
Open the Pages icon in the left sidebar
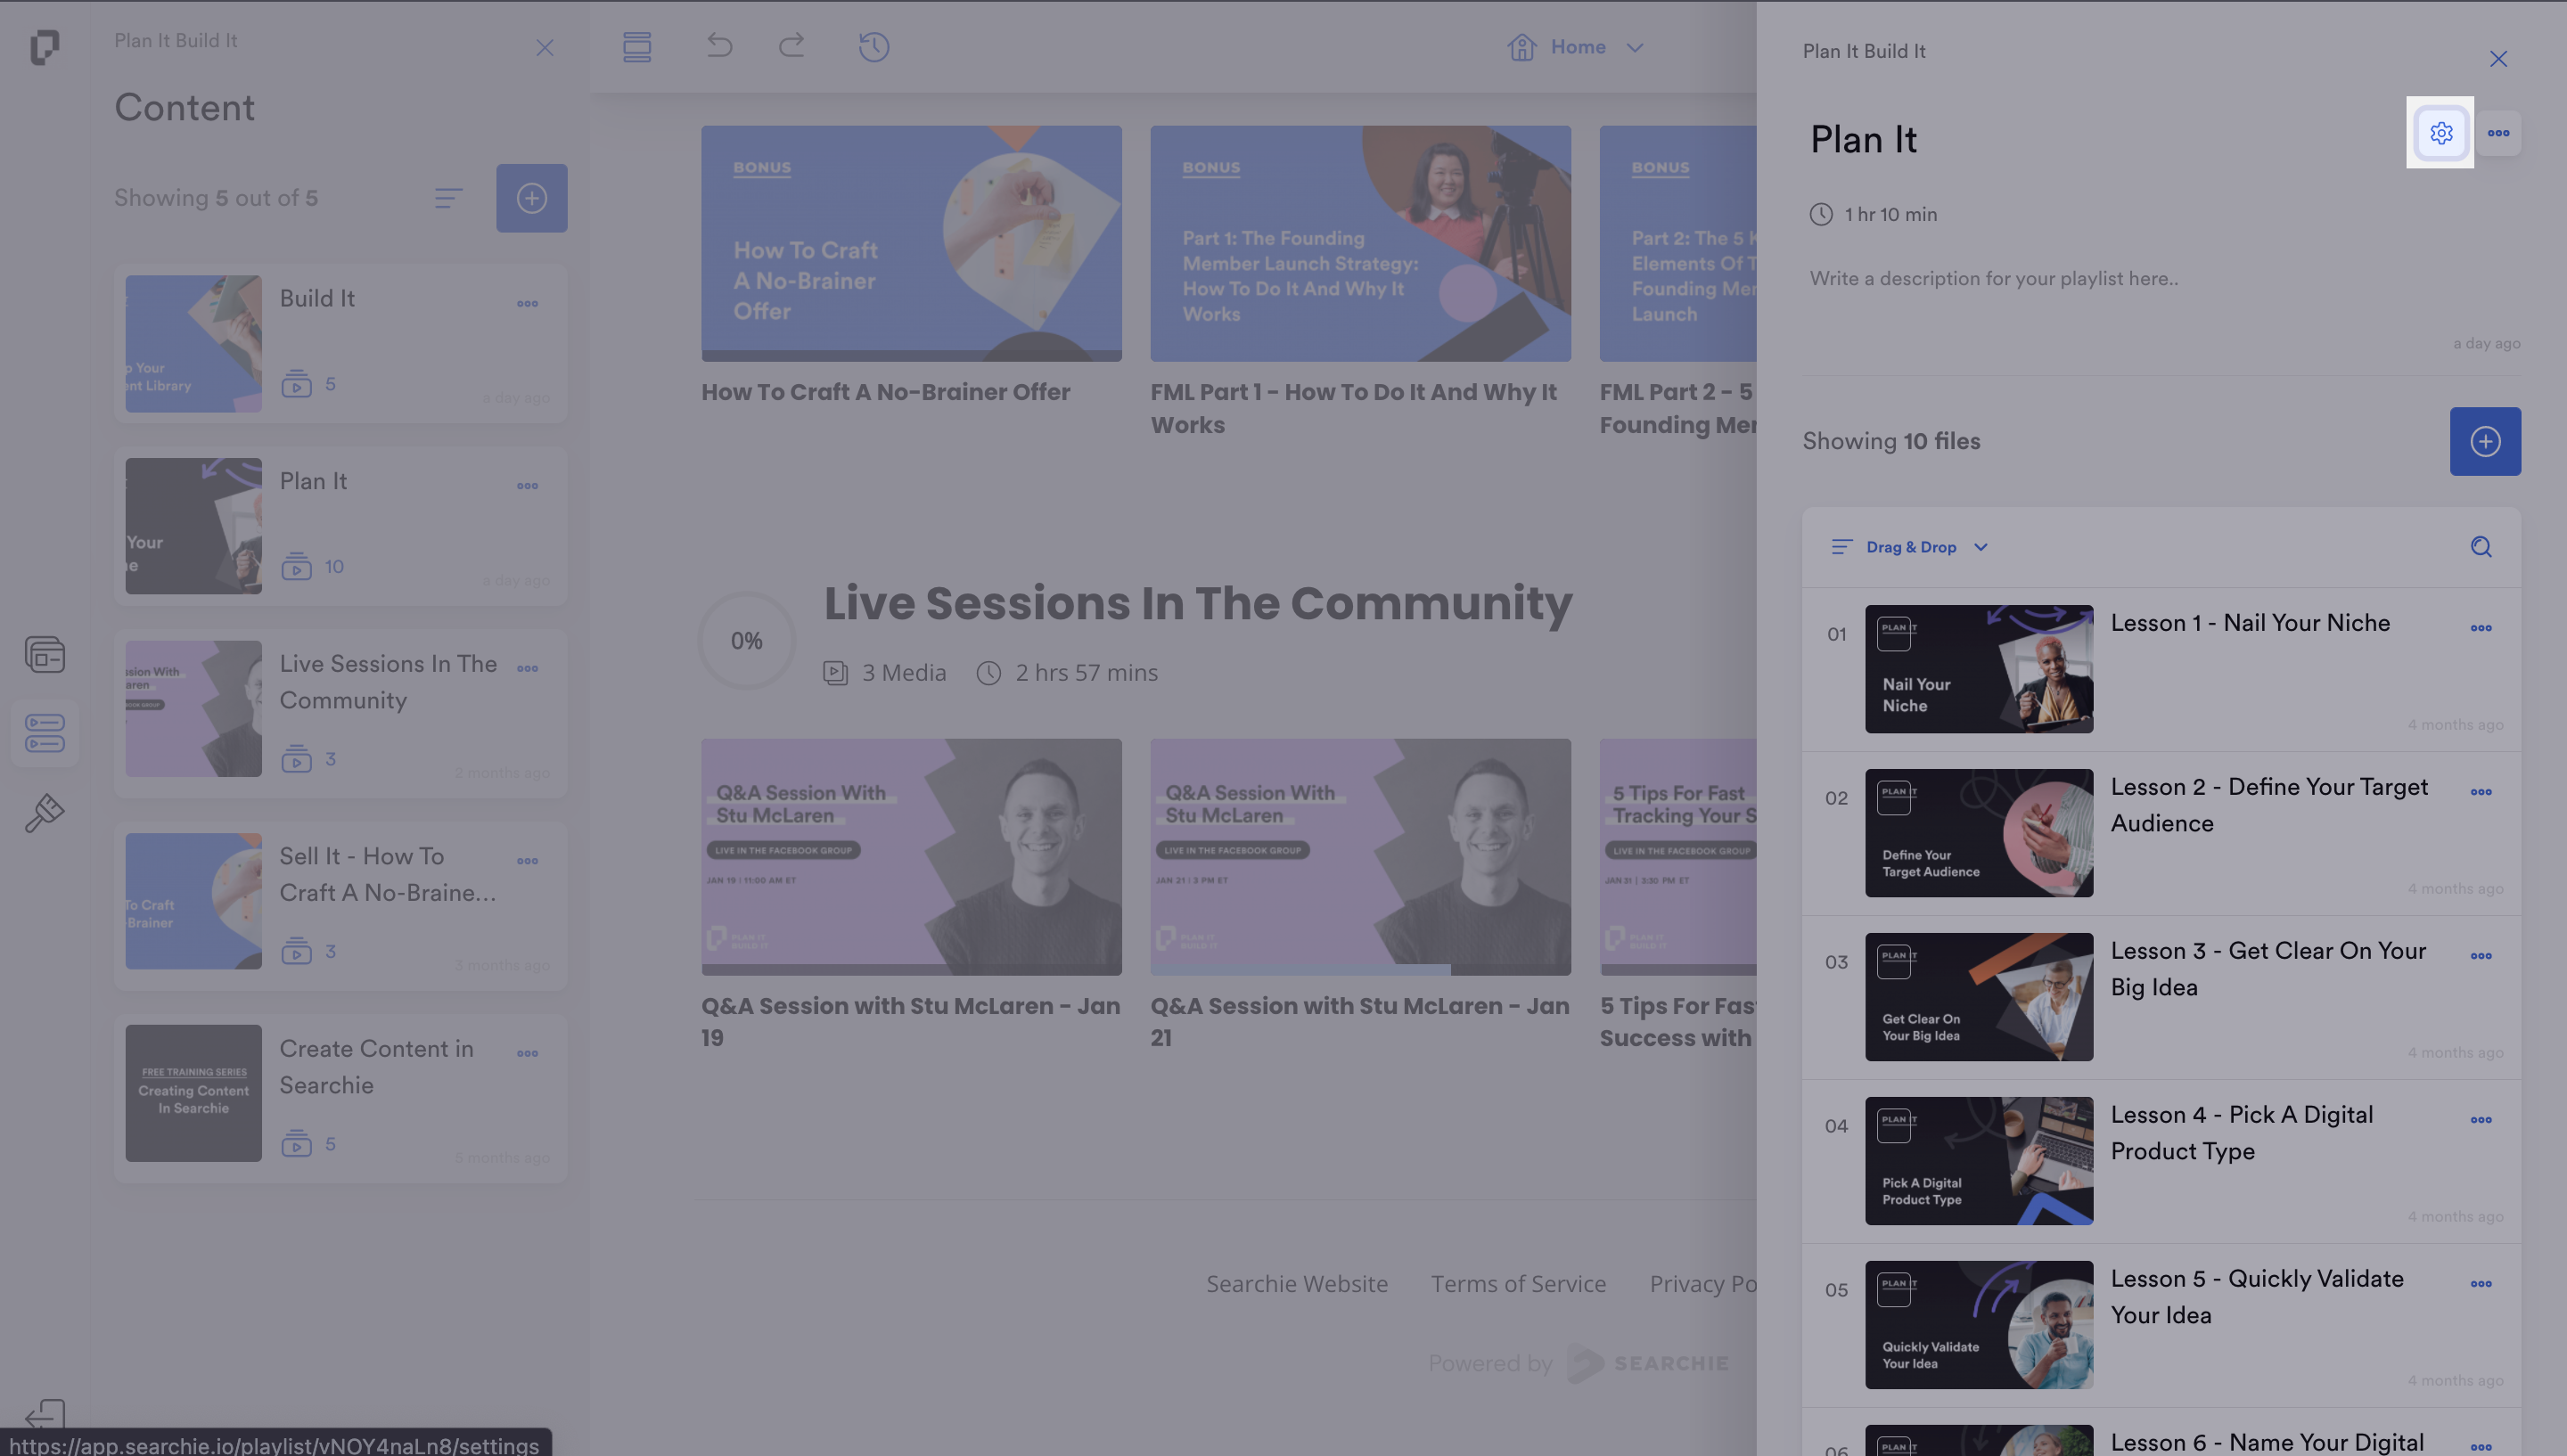(45, 655)
